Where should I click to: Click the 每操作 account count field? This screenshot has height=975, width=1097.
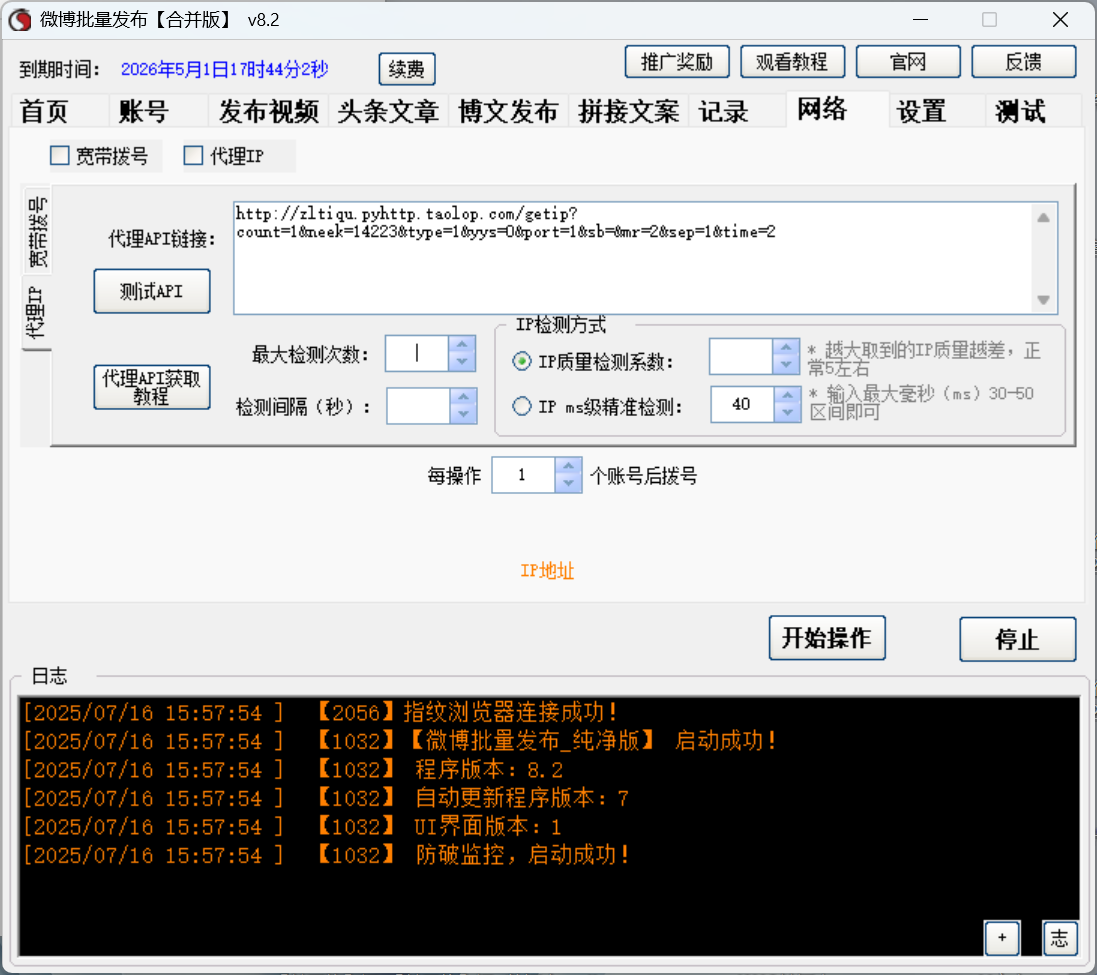click(523, 475)
